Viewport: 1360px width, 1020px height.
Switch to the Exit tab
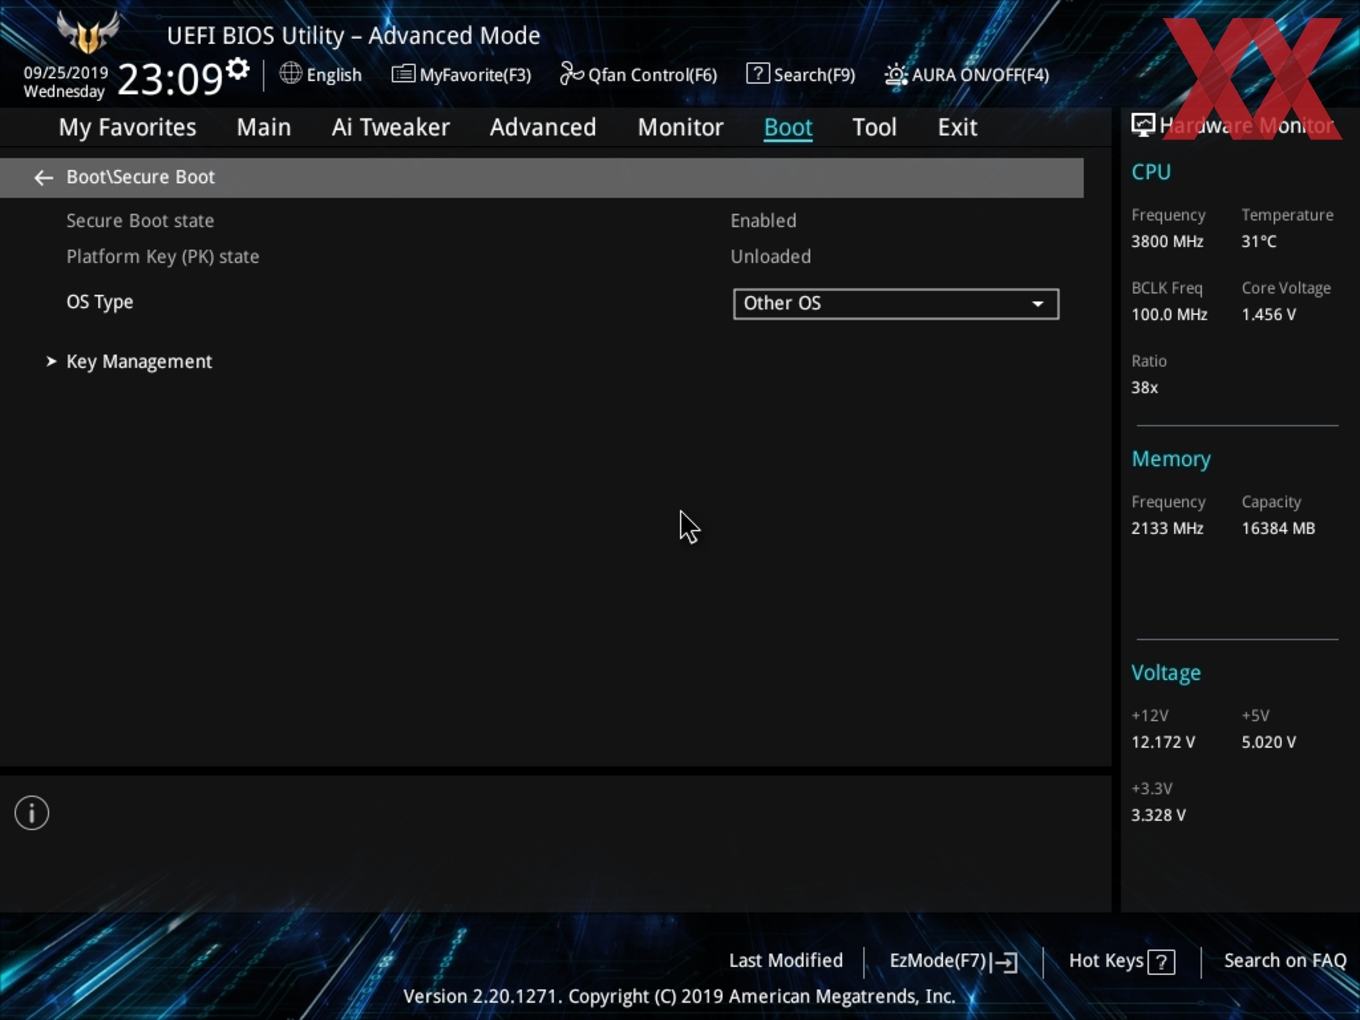pos(957,127)
